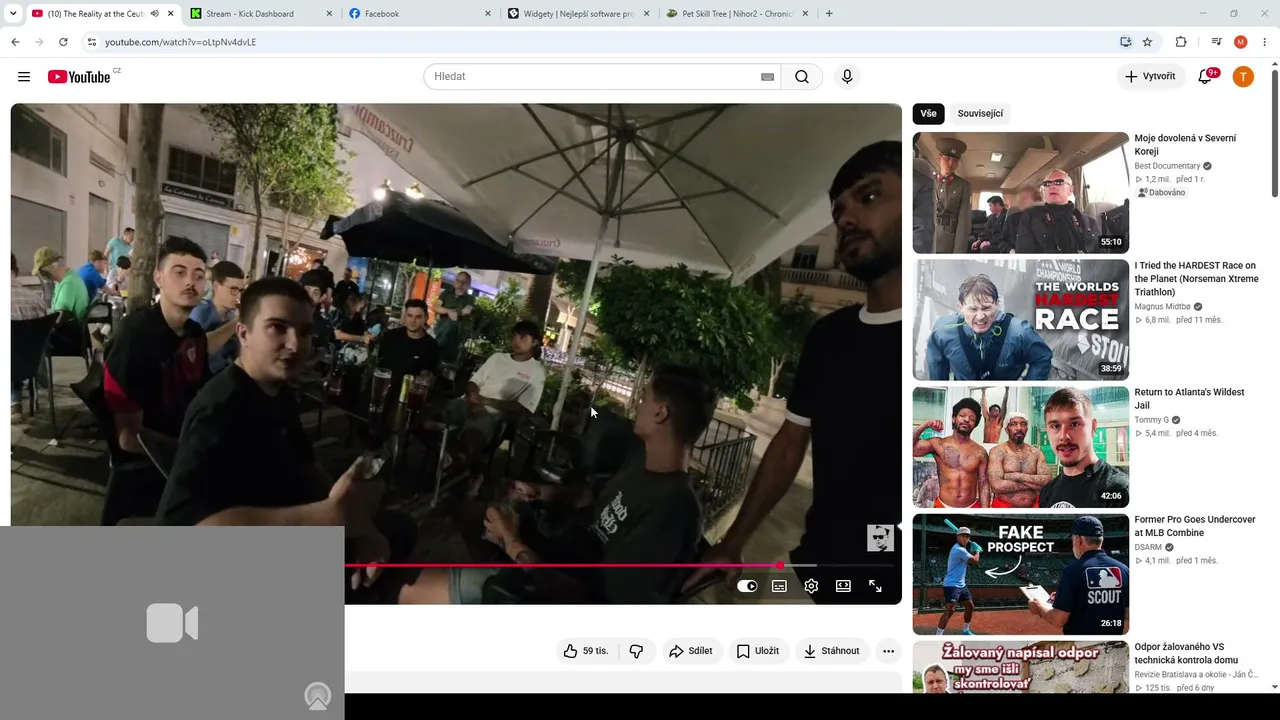Viewport: 1280px width, 720px height.
Task: Open the Tommy G channel link
Action: coord(1152,420)
